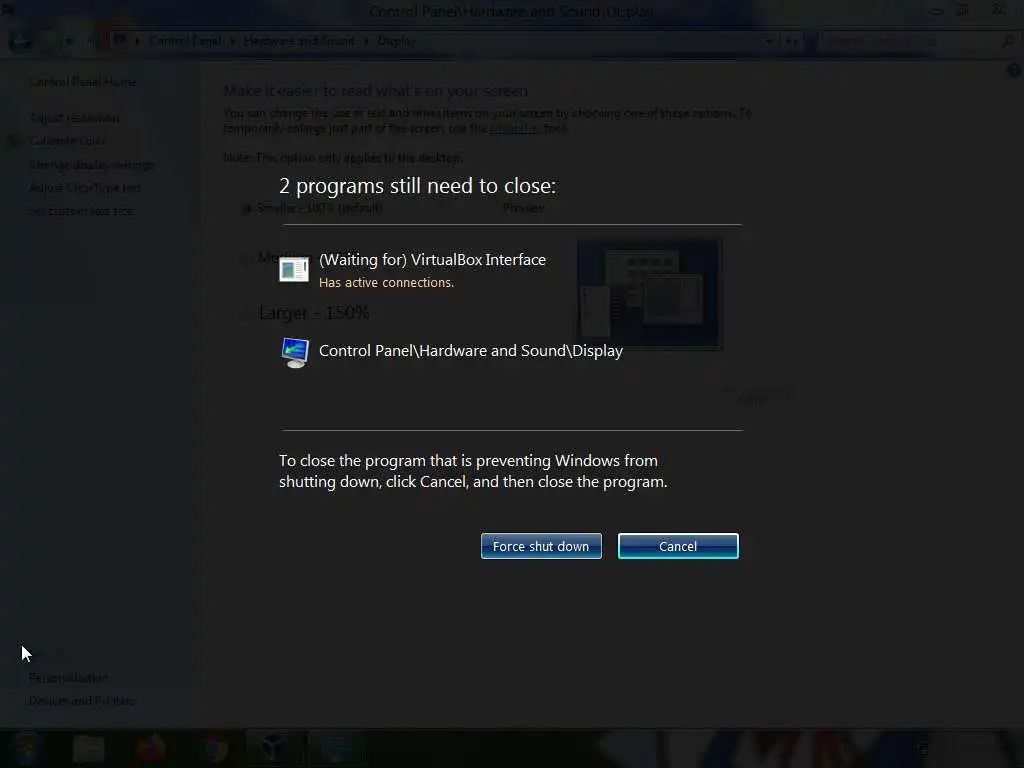Select the Smaller - 100% radio option

(247, 209)
